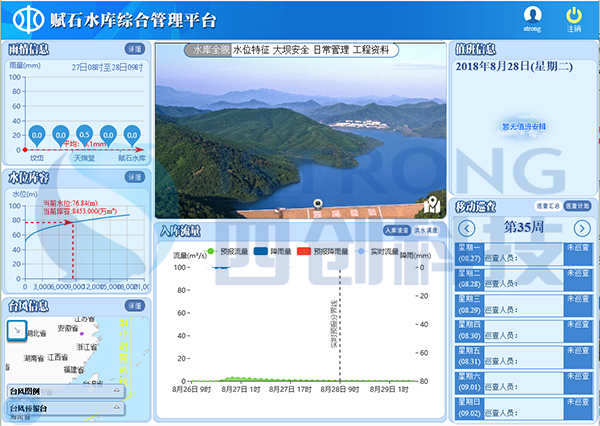600x426 pixels.
Task: Go to previous week in 移动巡查
Action: (466, 229)
